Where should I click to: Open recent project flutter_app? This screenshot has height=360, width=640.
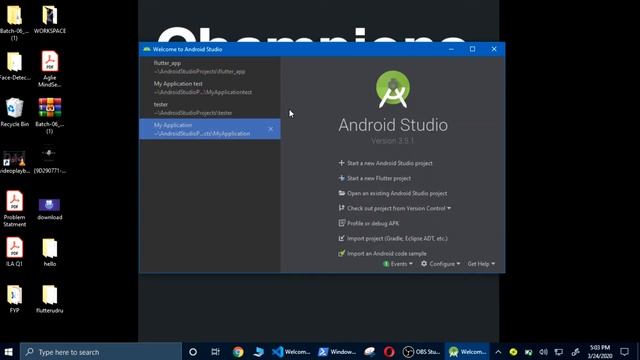point(209,67)
